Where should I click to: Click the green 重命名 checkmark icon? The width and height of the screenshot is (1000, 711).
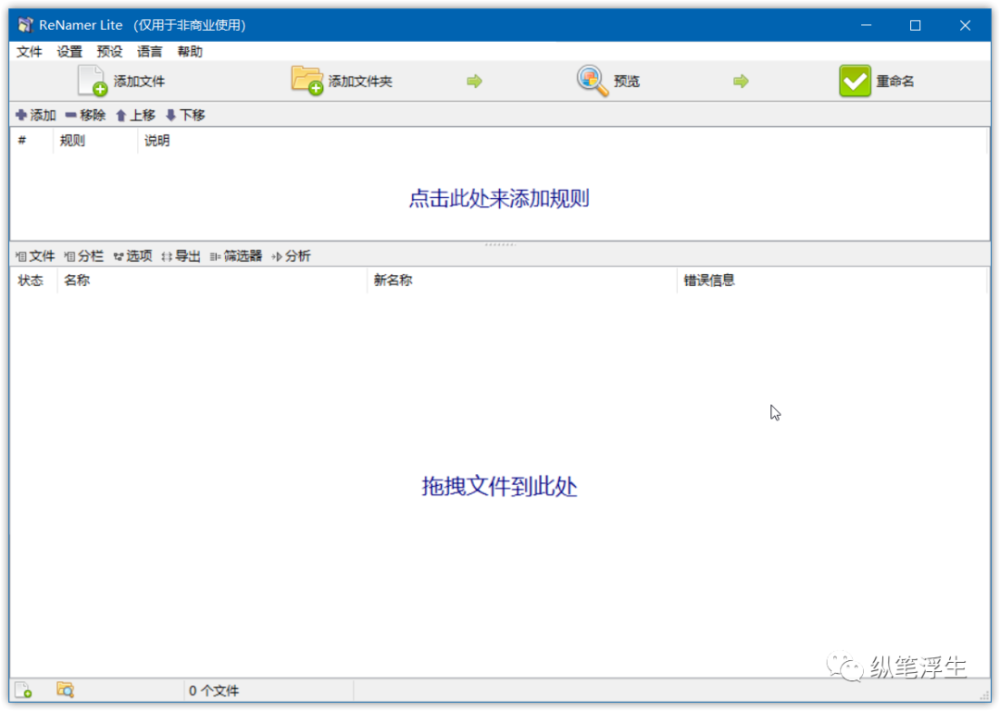point(855,81)
